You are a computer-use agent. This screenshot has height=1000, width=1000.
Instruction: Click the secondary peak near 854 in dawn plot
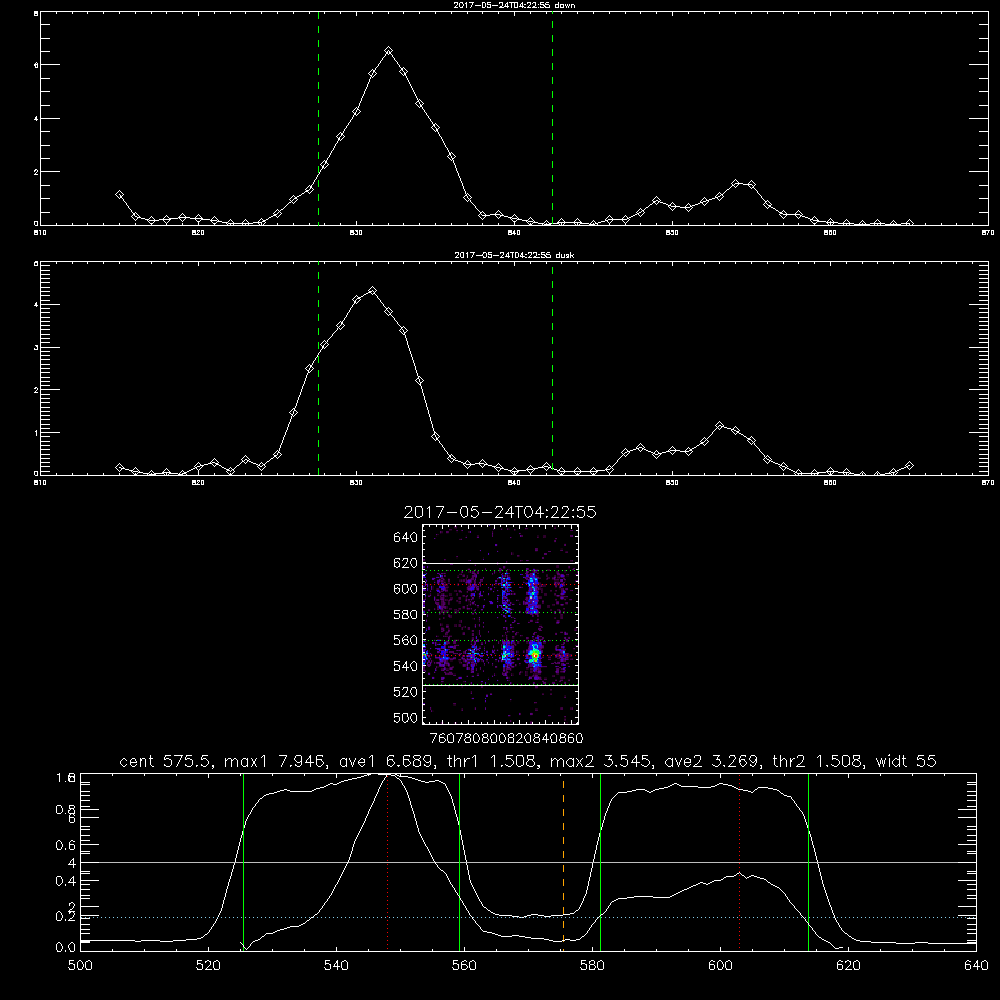pos(736,183)
